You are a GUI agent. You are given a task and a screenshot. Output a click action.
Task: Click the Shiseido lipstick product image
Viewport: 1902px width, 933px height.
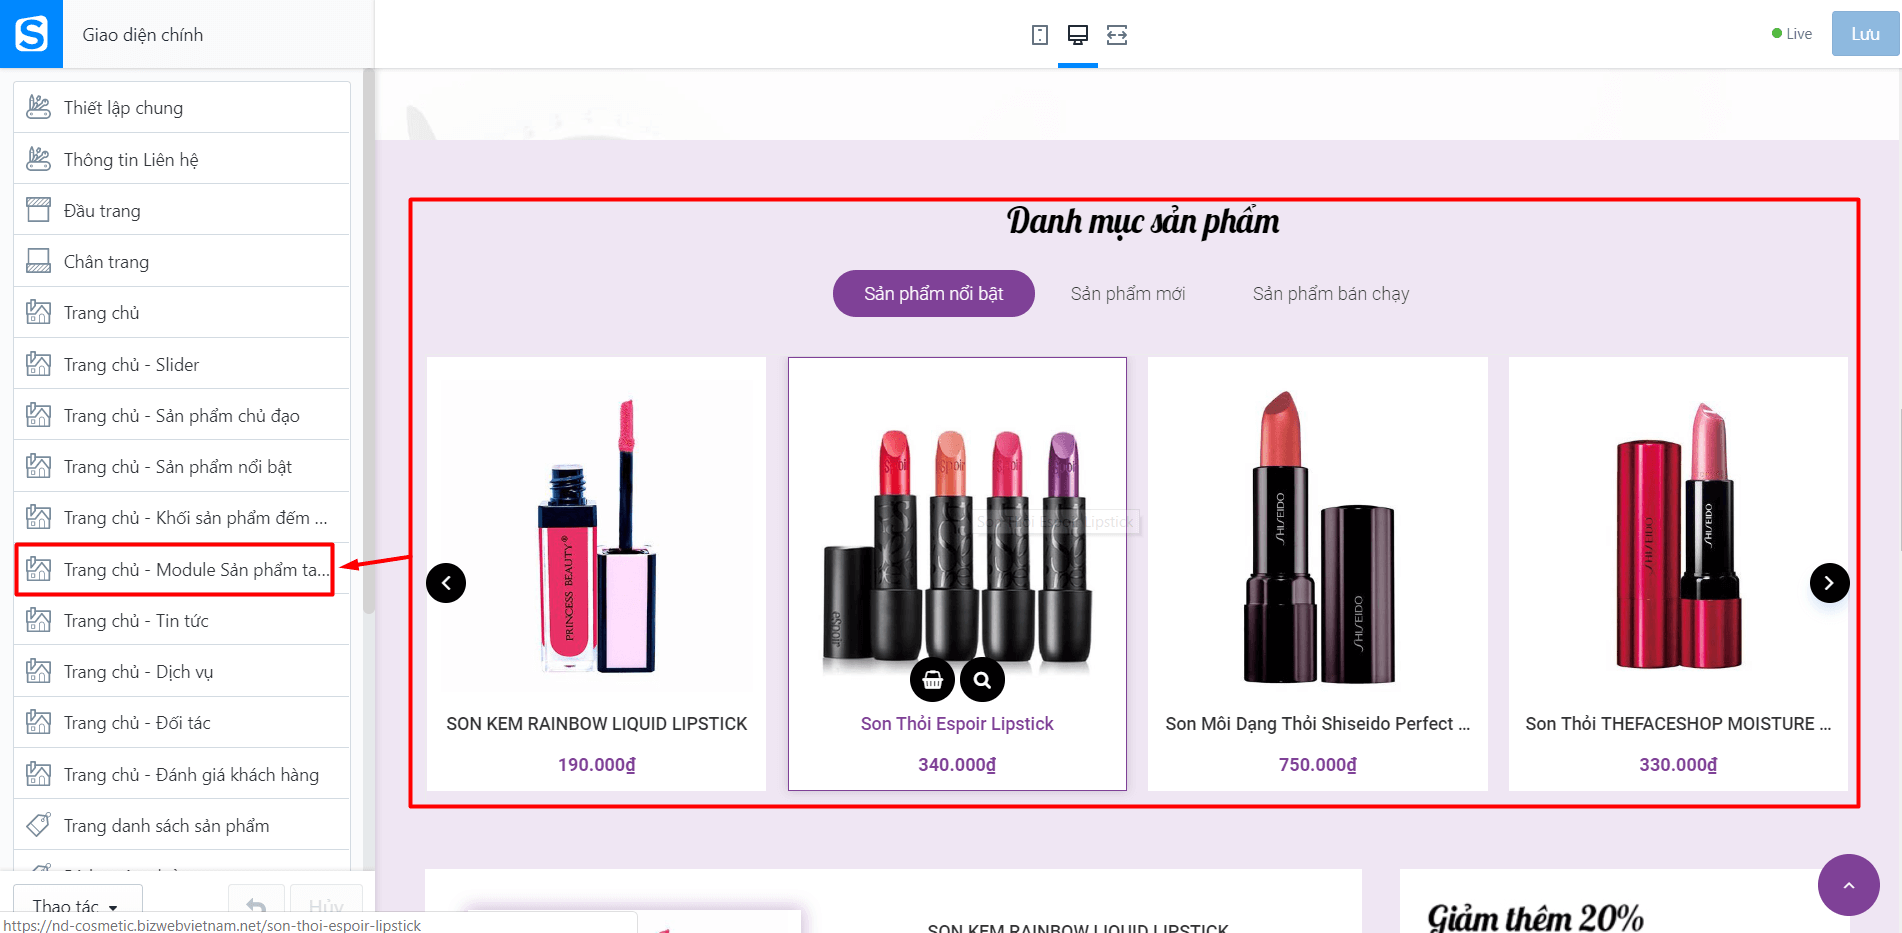[x=1318, y=535]
